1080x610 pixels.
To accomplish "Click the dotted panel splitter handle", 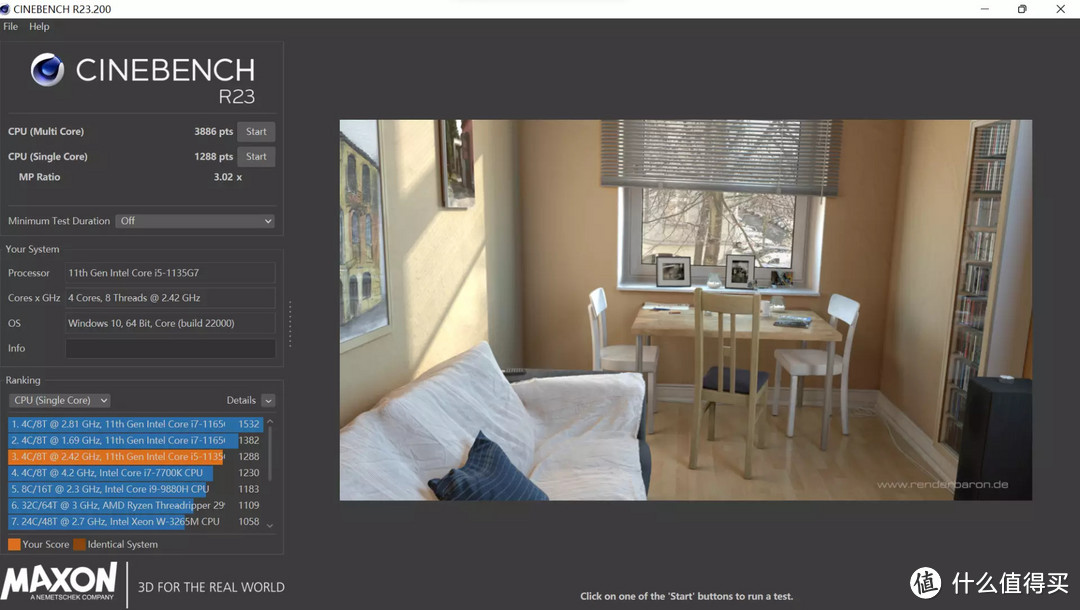I will (x=290, y=324).
